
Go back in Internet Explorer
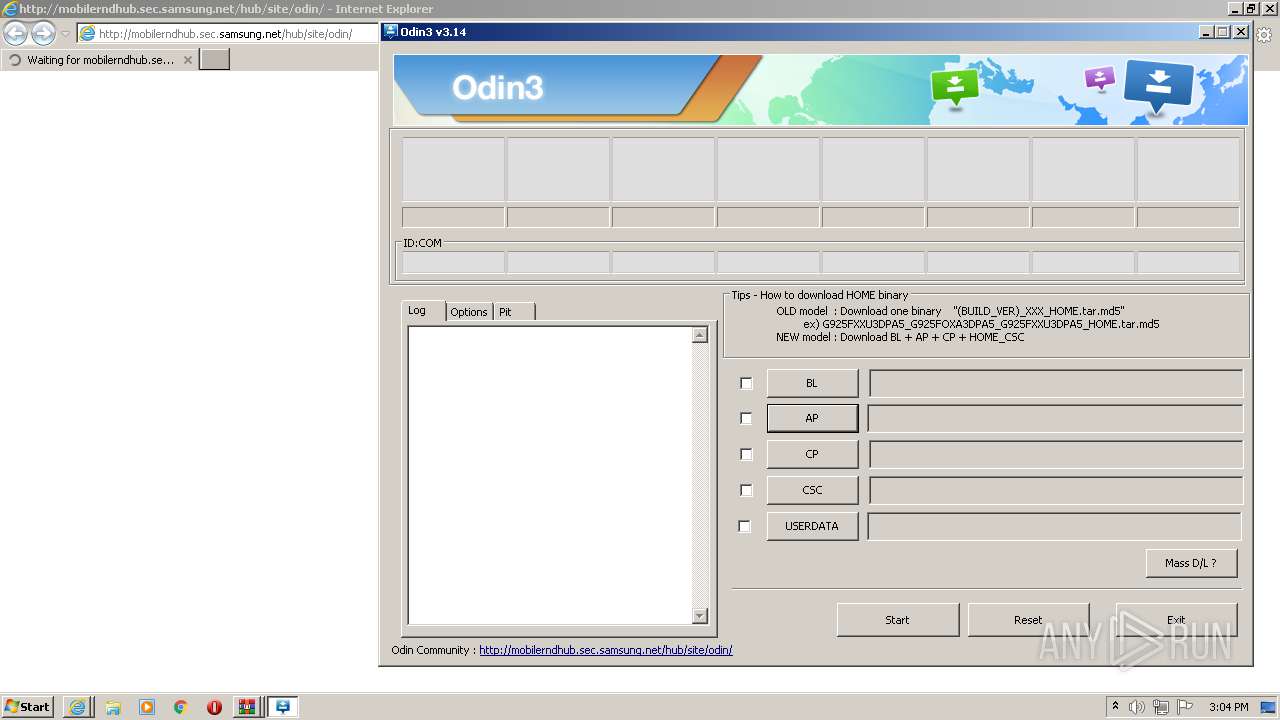(15, 33)
